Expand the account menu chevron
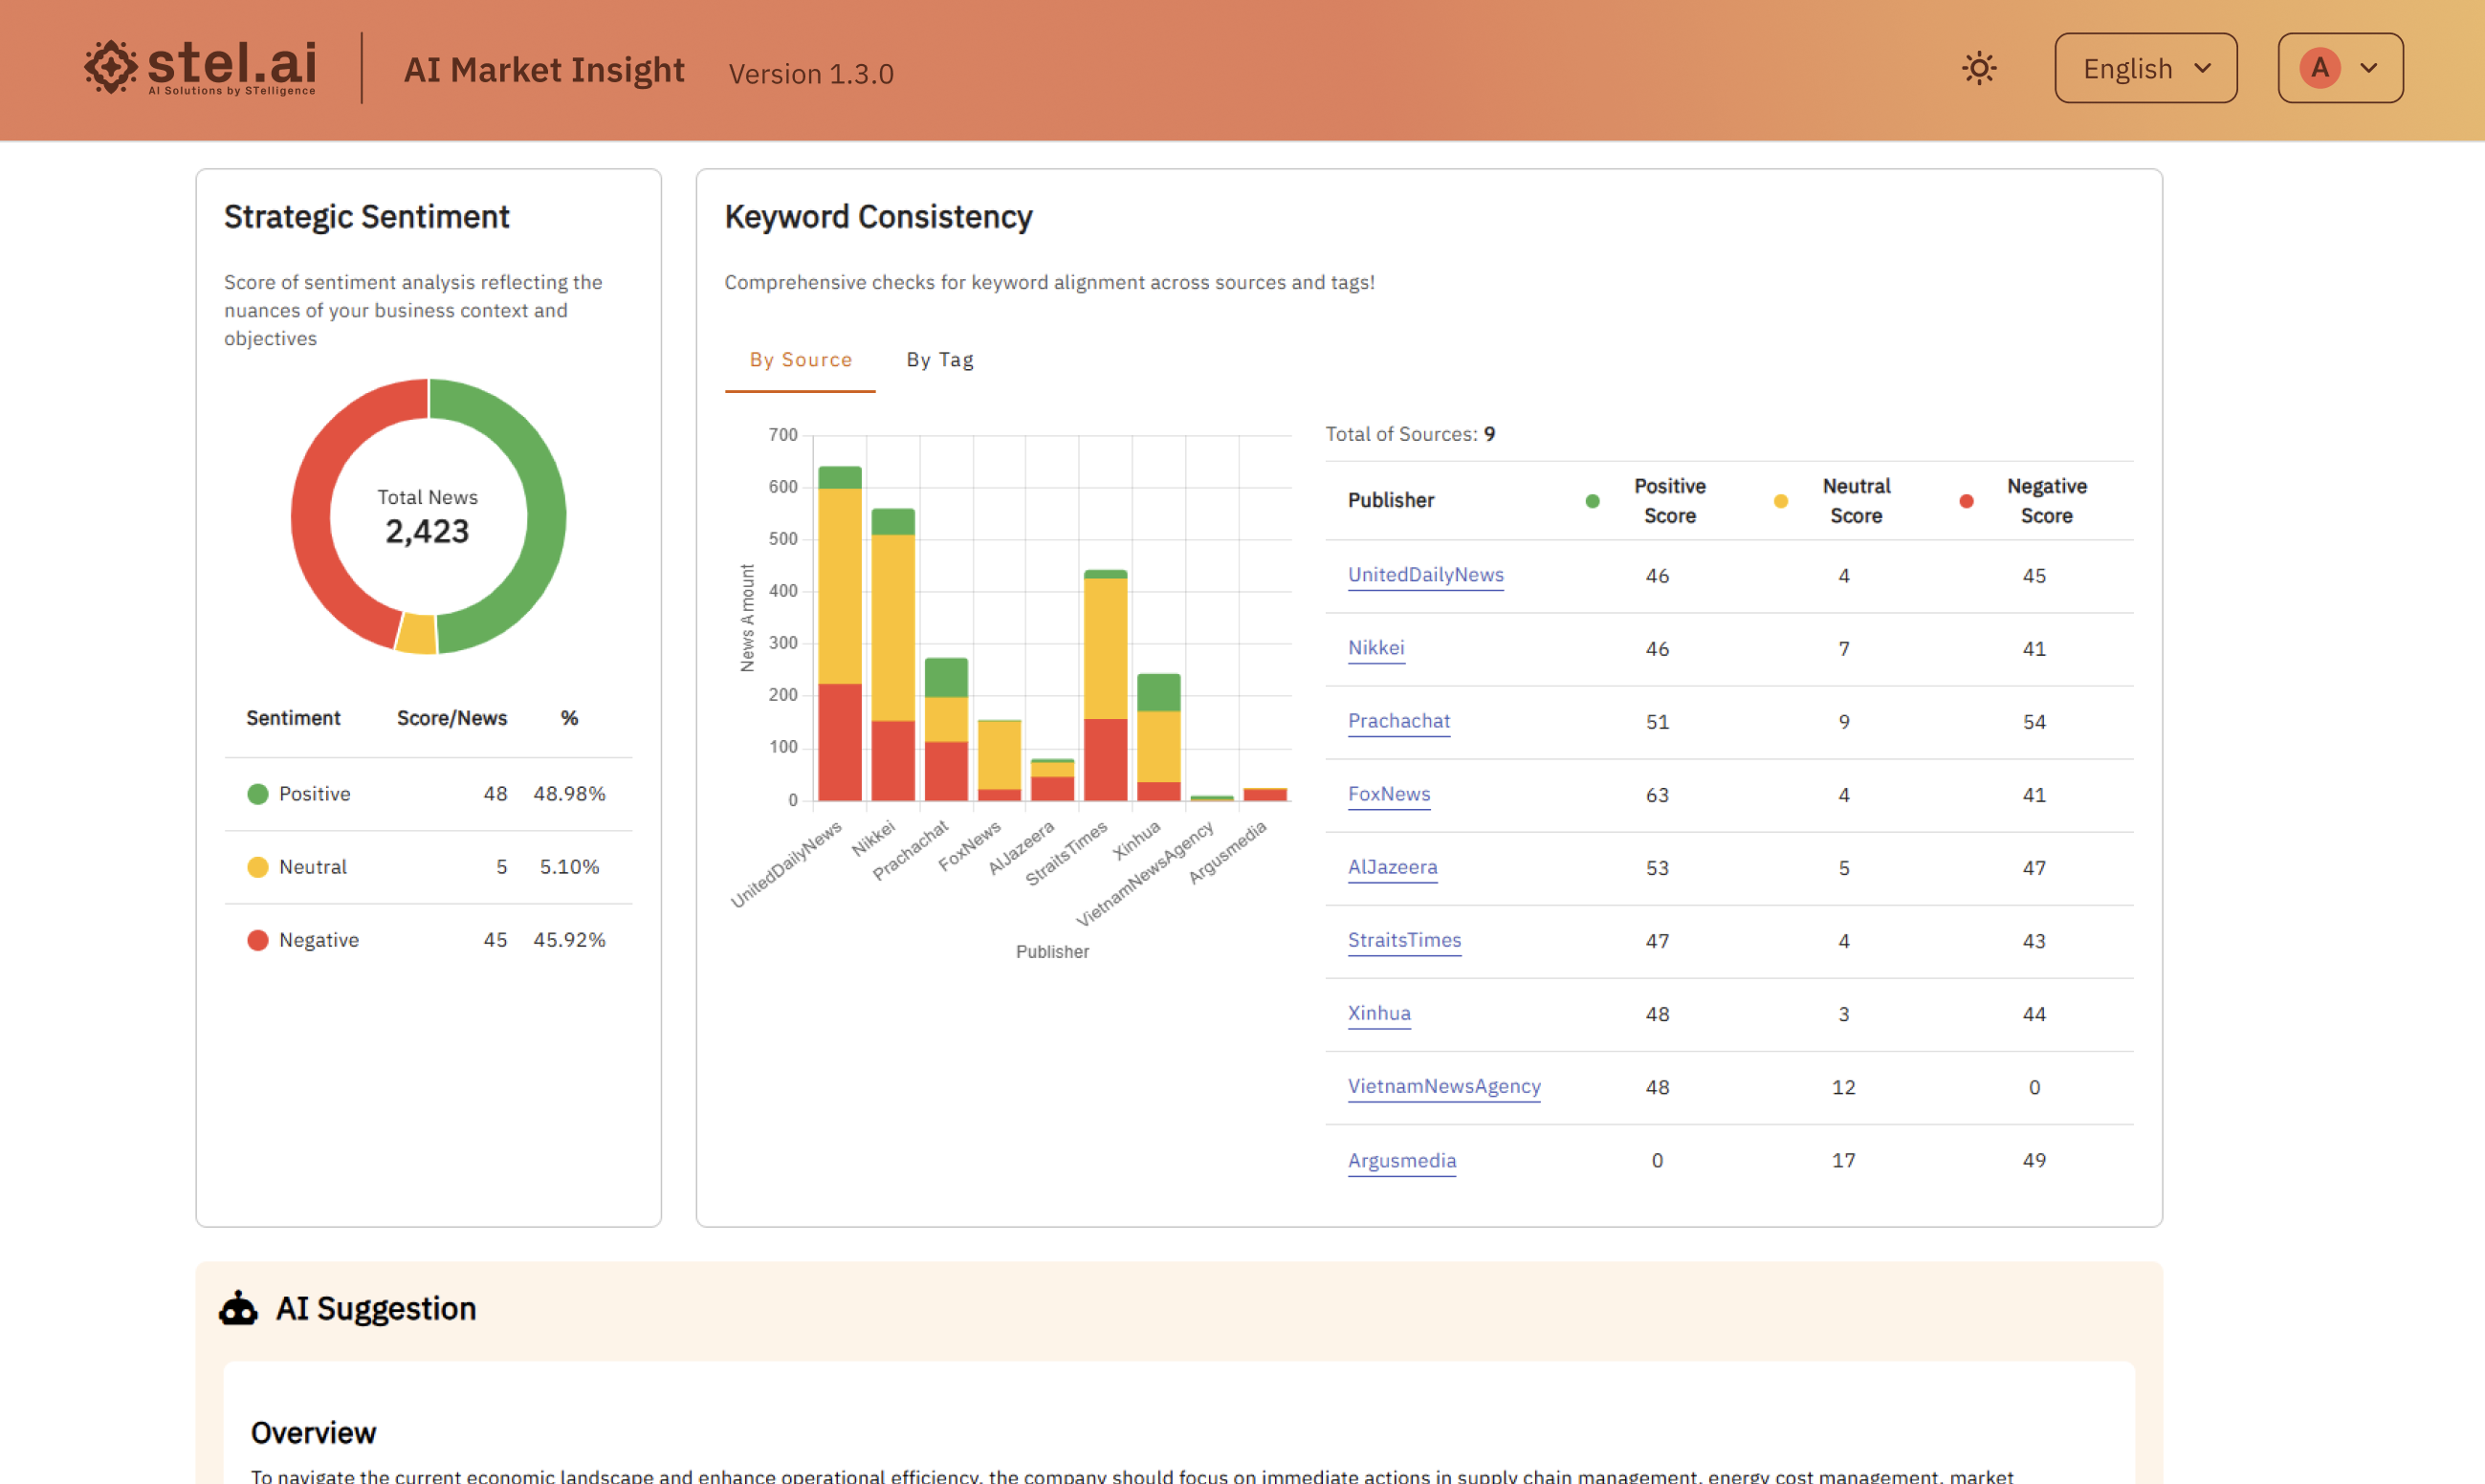 pos(2369,68)
